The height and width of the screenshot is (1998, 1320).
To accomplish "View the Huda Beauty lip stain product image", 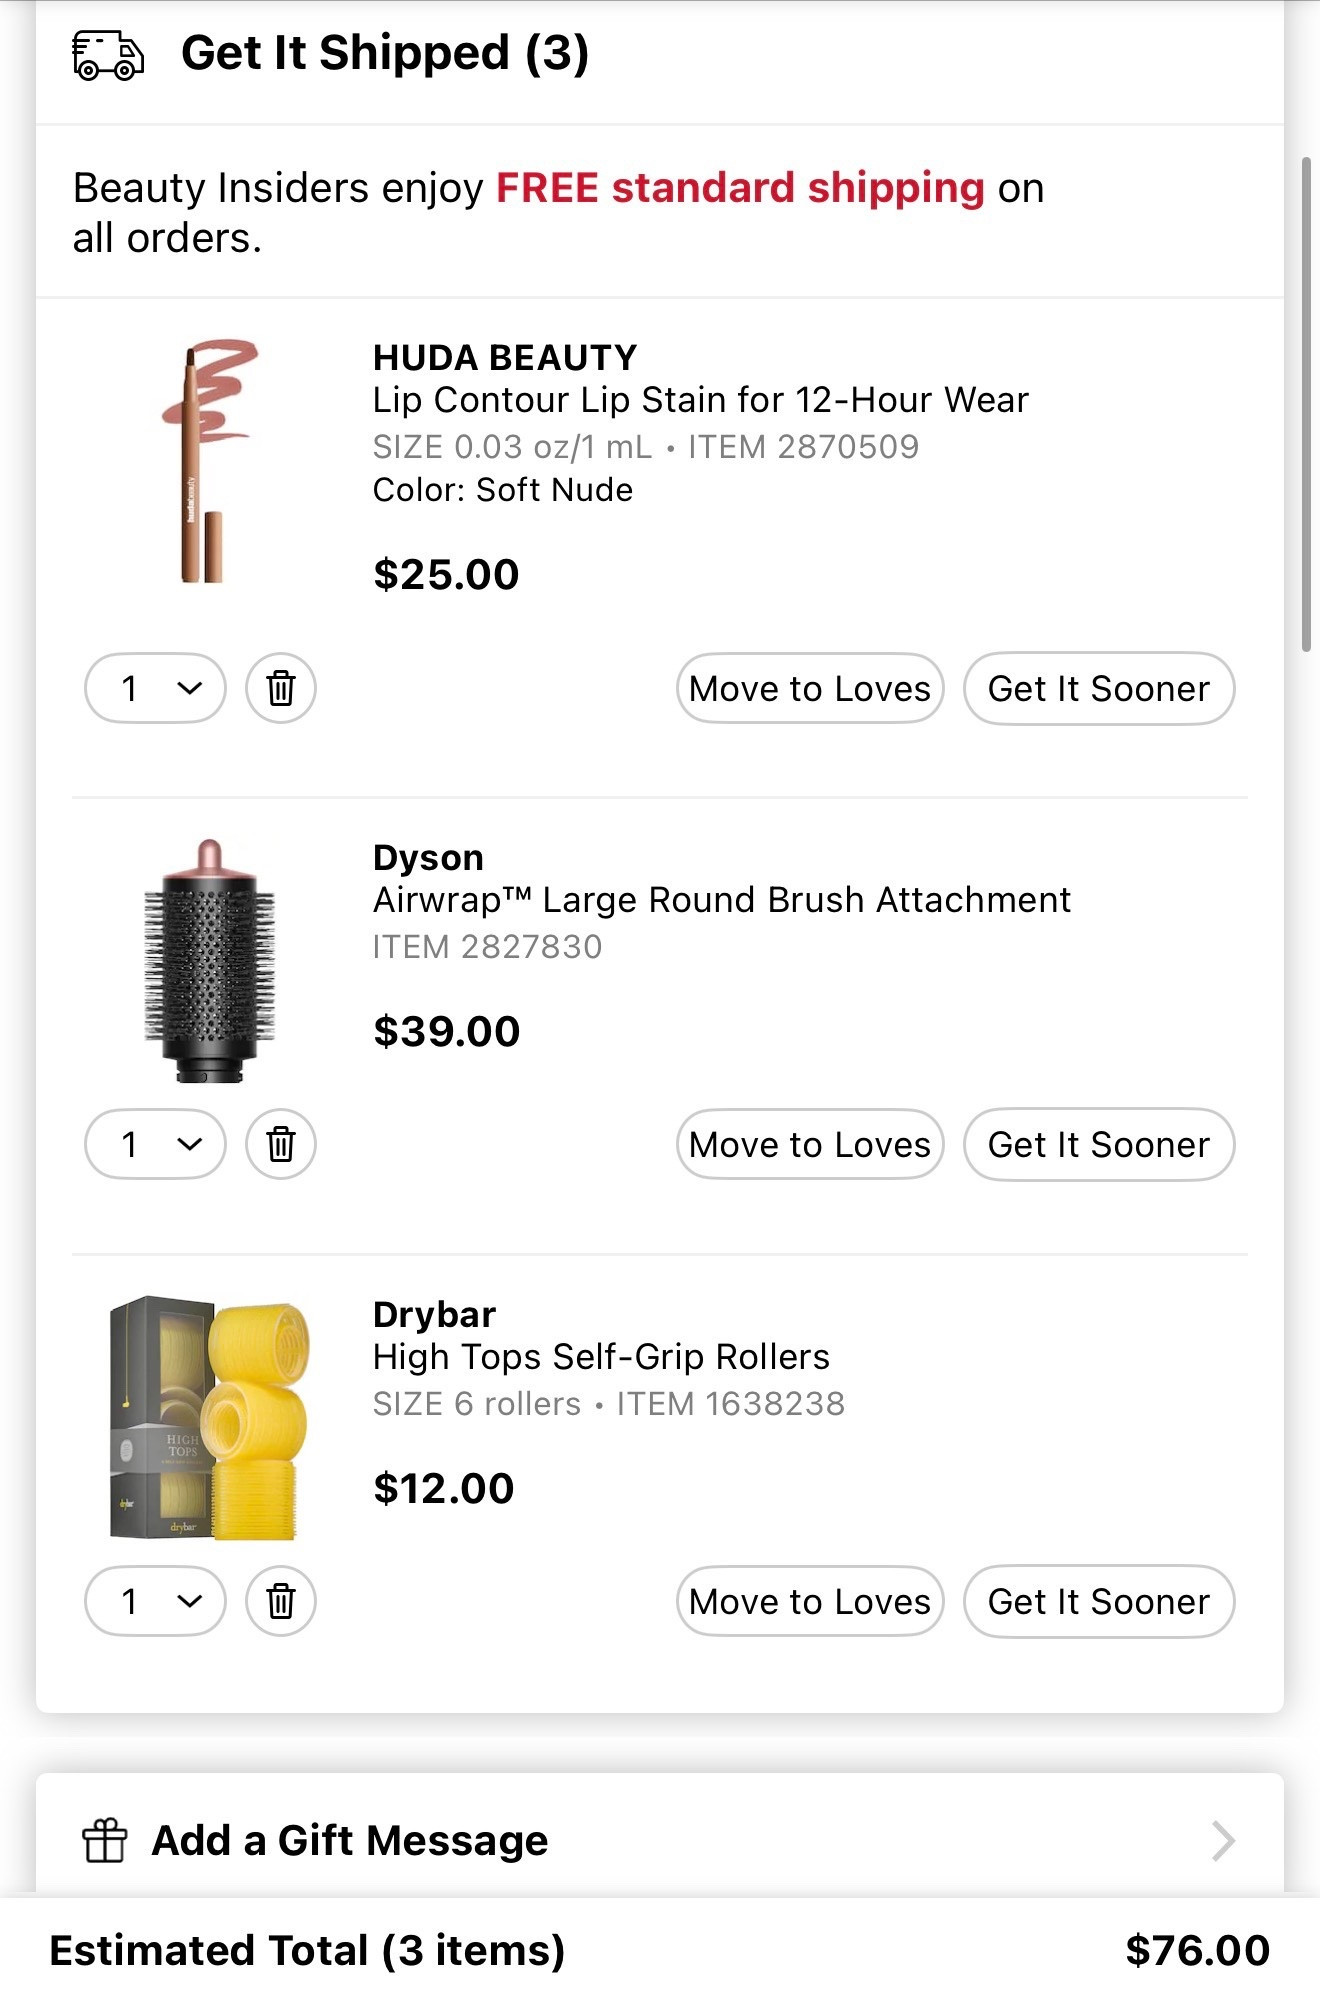I will coord(208,462).
